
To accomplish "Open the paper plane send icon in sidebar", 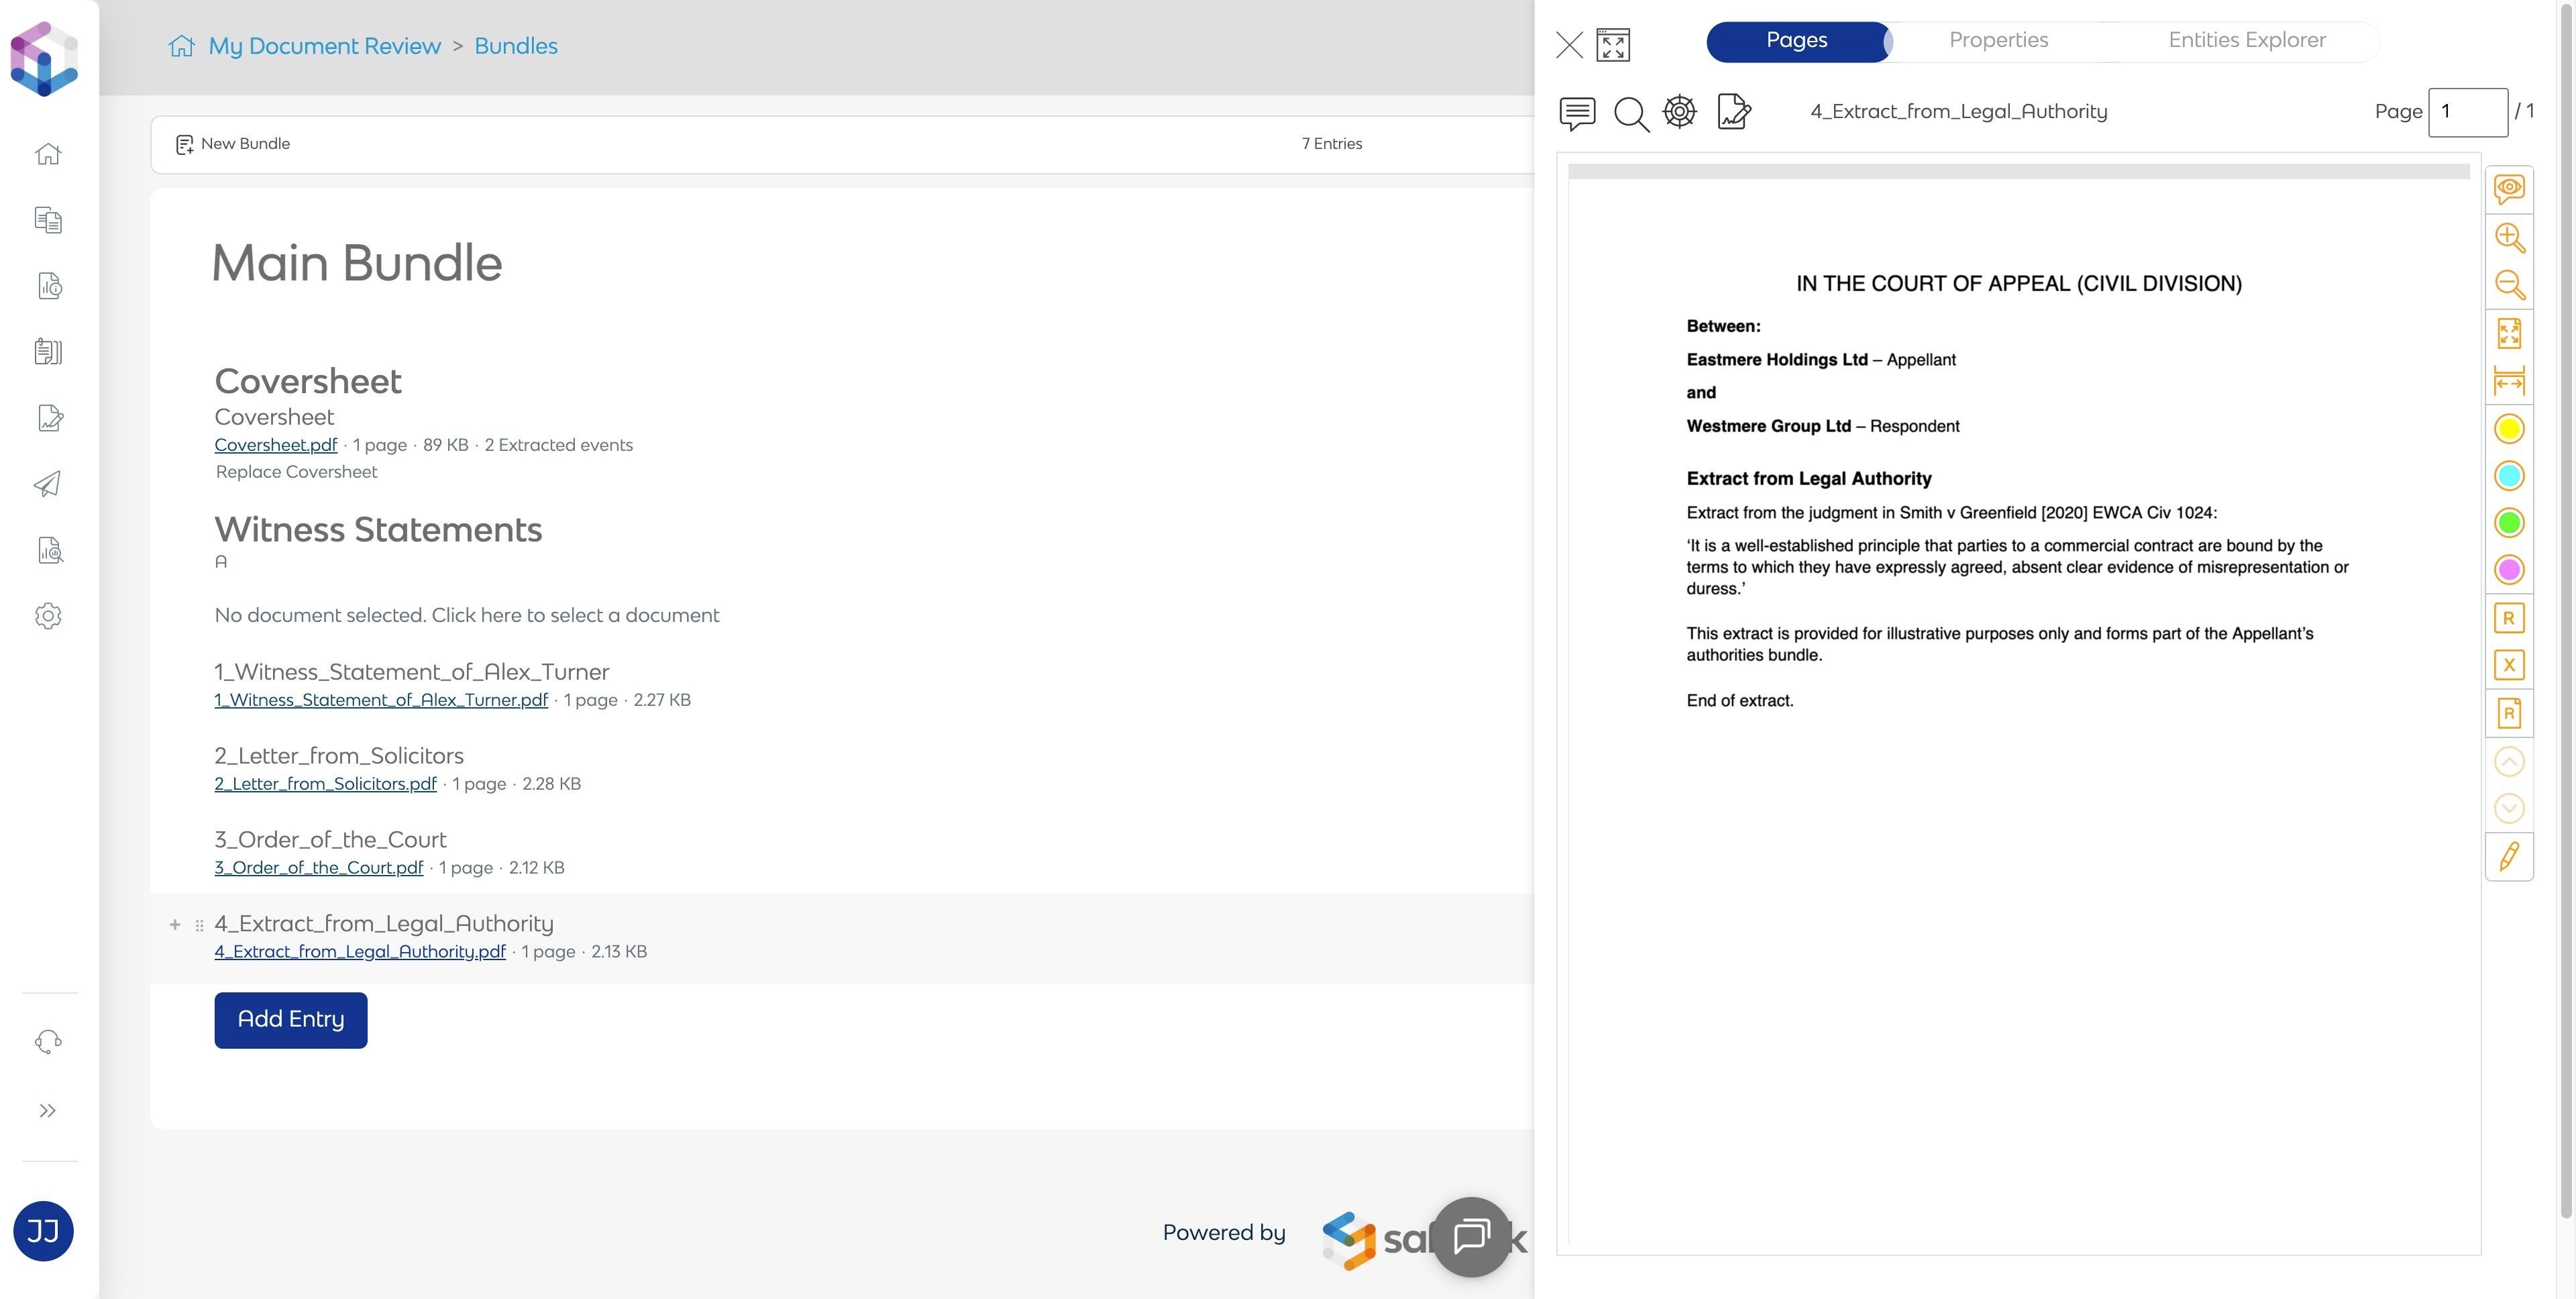I will pos(48,484).
